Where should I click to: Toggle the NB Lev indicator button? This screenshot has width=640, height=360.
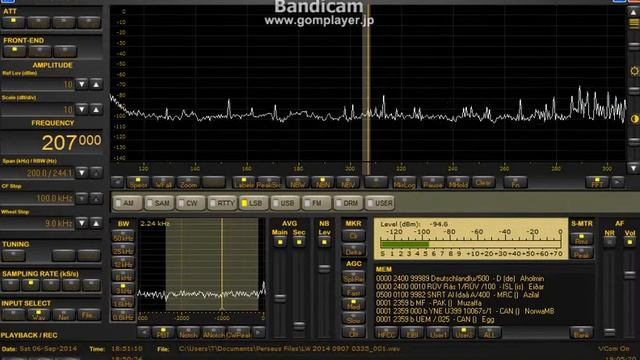pyautogui.click(x=324, y=242)
